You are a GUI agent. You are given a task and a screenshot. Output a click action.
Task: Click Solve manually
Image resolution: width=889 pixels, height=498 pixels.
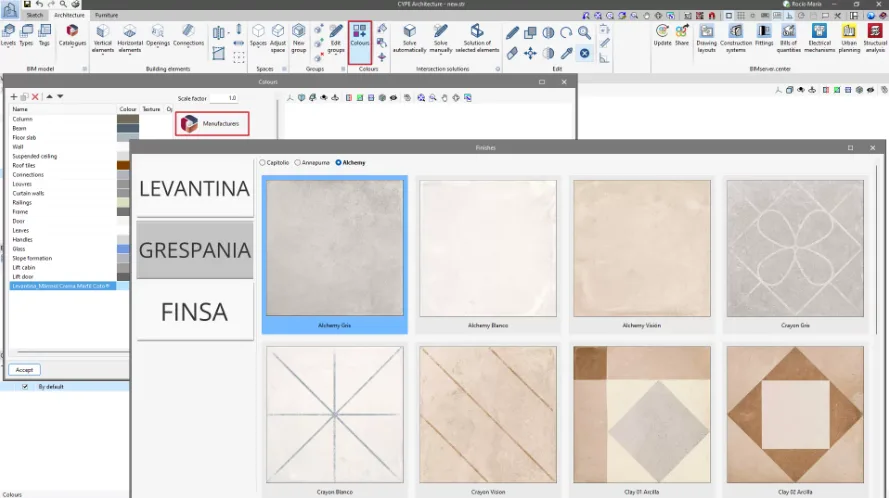tap(441, 39)
